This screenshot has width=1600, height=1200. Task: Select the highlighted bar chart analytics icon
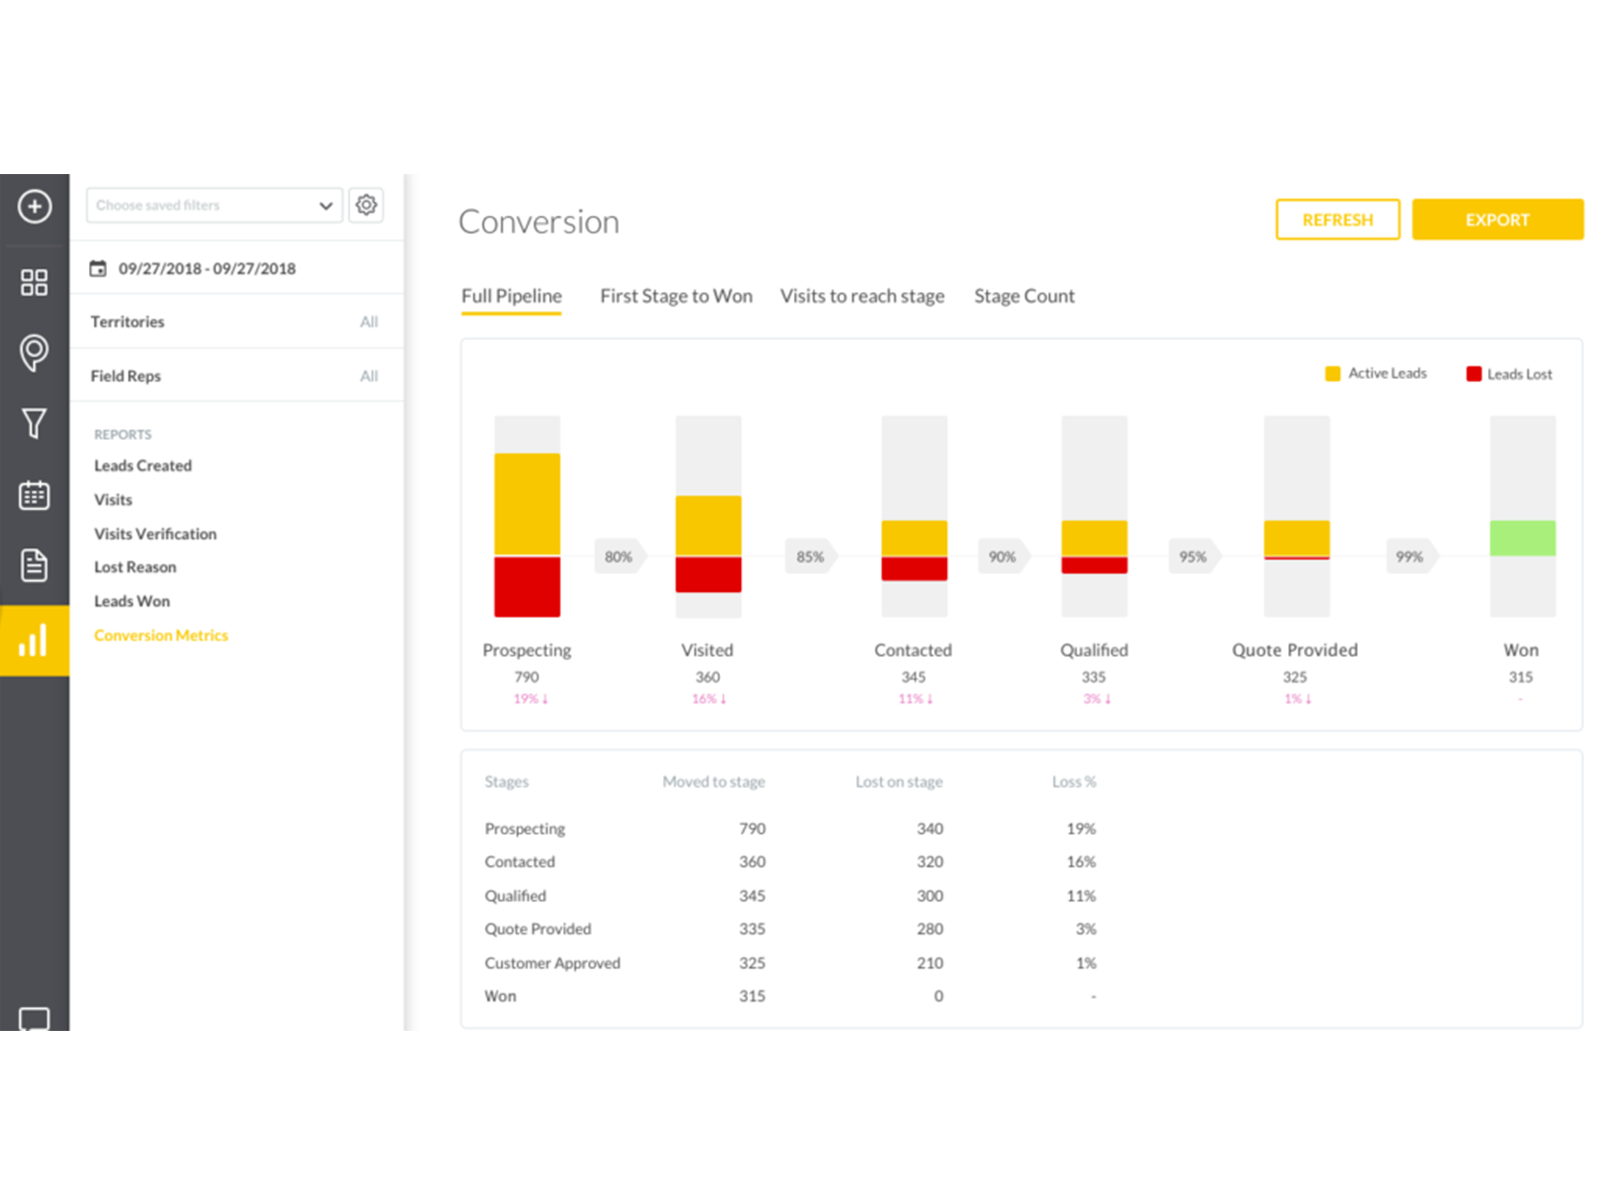coord(35,641)
